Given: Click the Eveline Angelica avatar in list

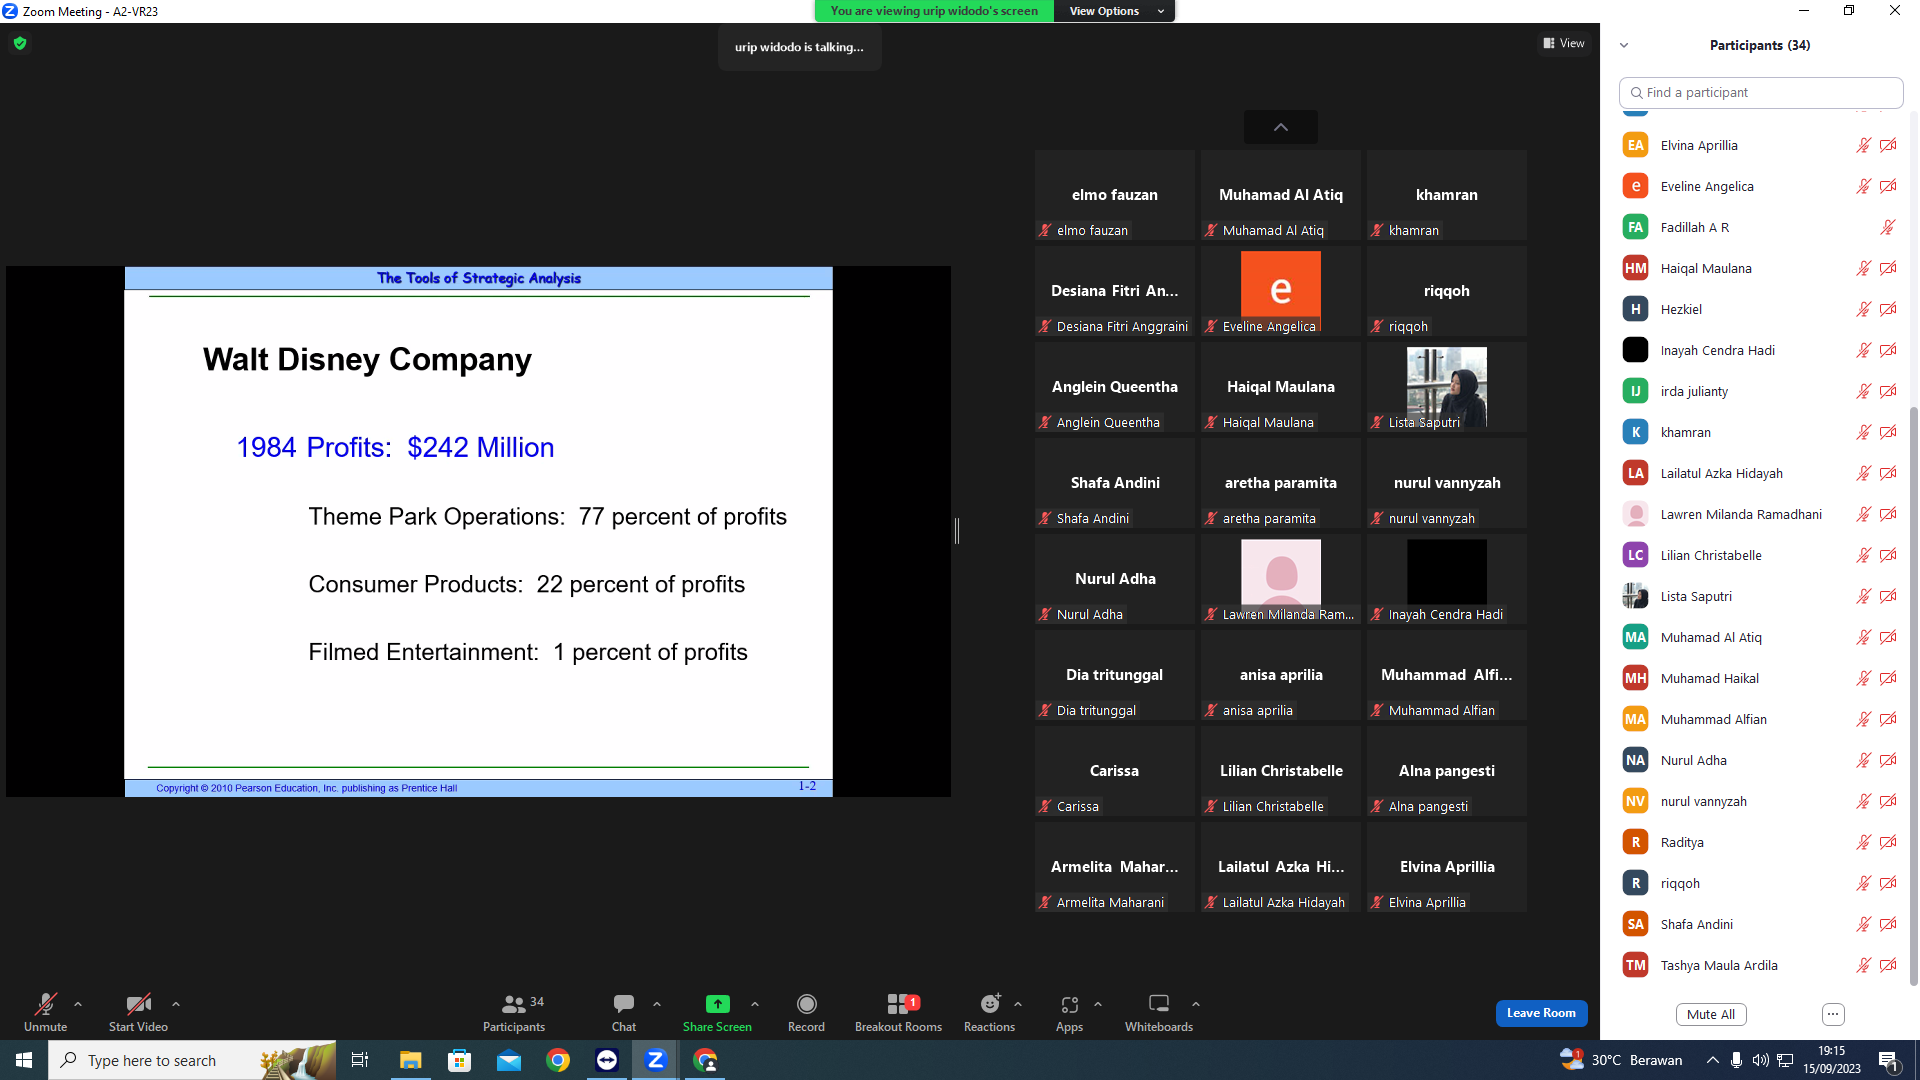Looking at the screenshot, I should (1635, 186).
